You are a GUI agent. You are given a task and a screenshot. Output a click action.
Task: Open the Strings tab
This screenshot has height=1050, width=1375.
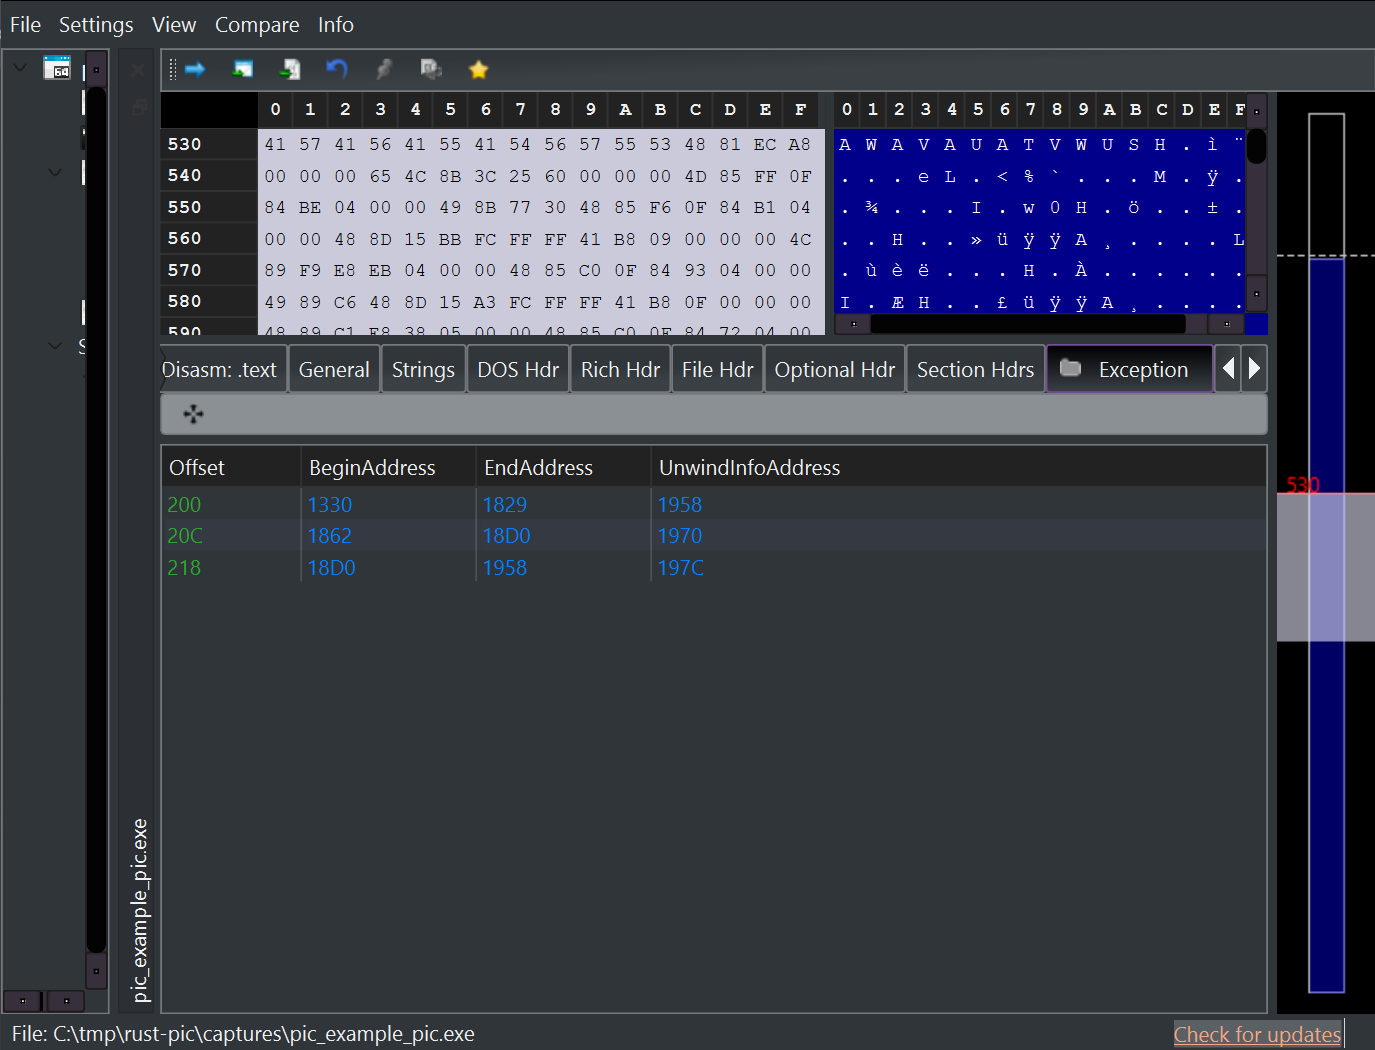click(423, 369)
